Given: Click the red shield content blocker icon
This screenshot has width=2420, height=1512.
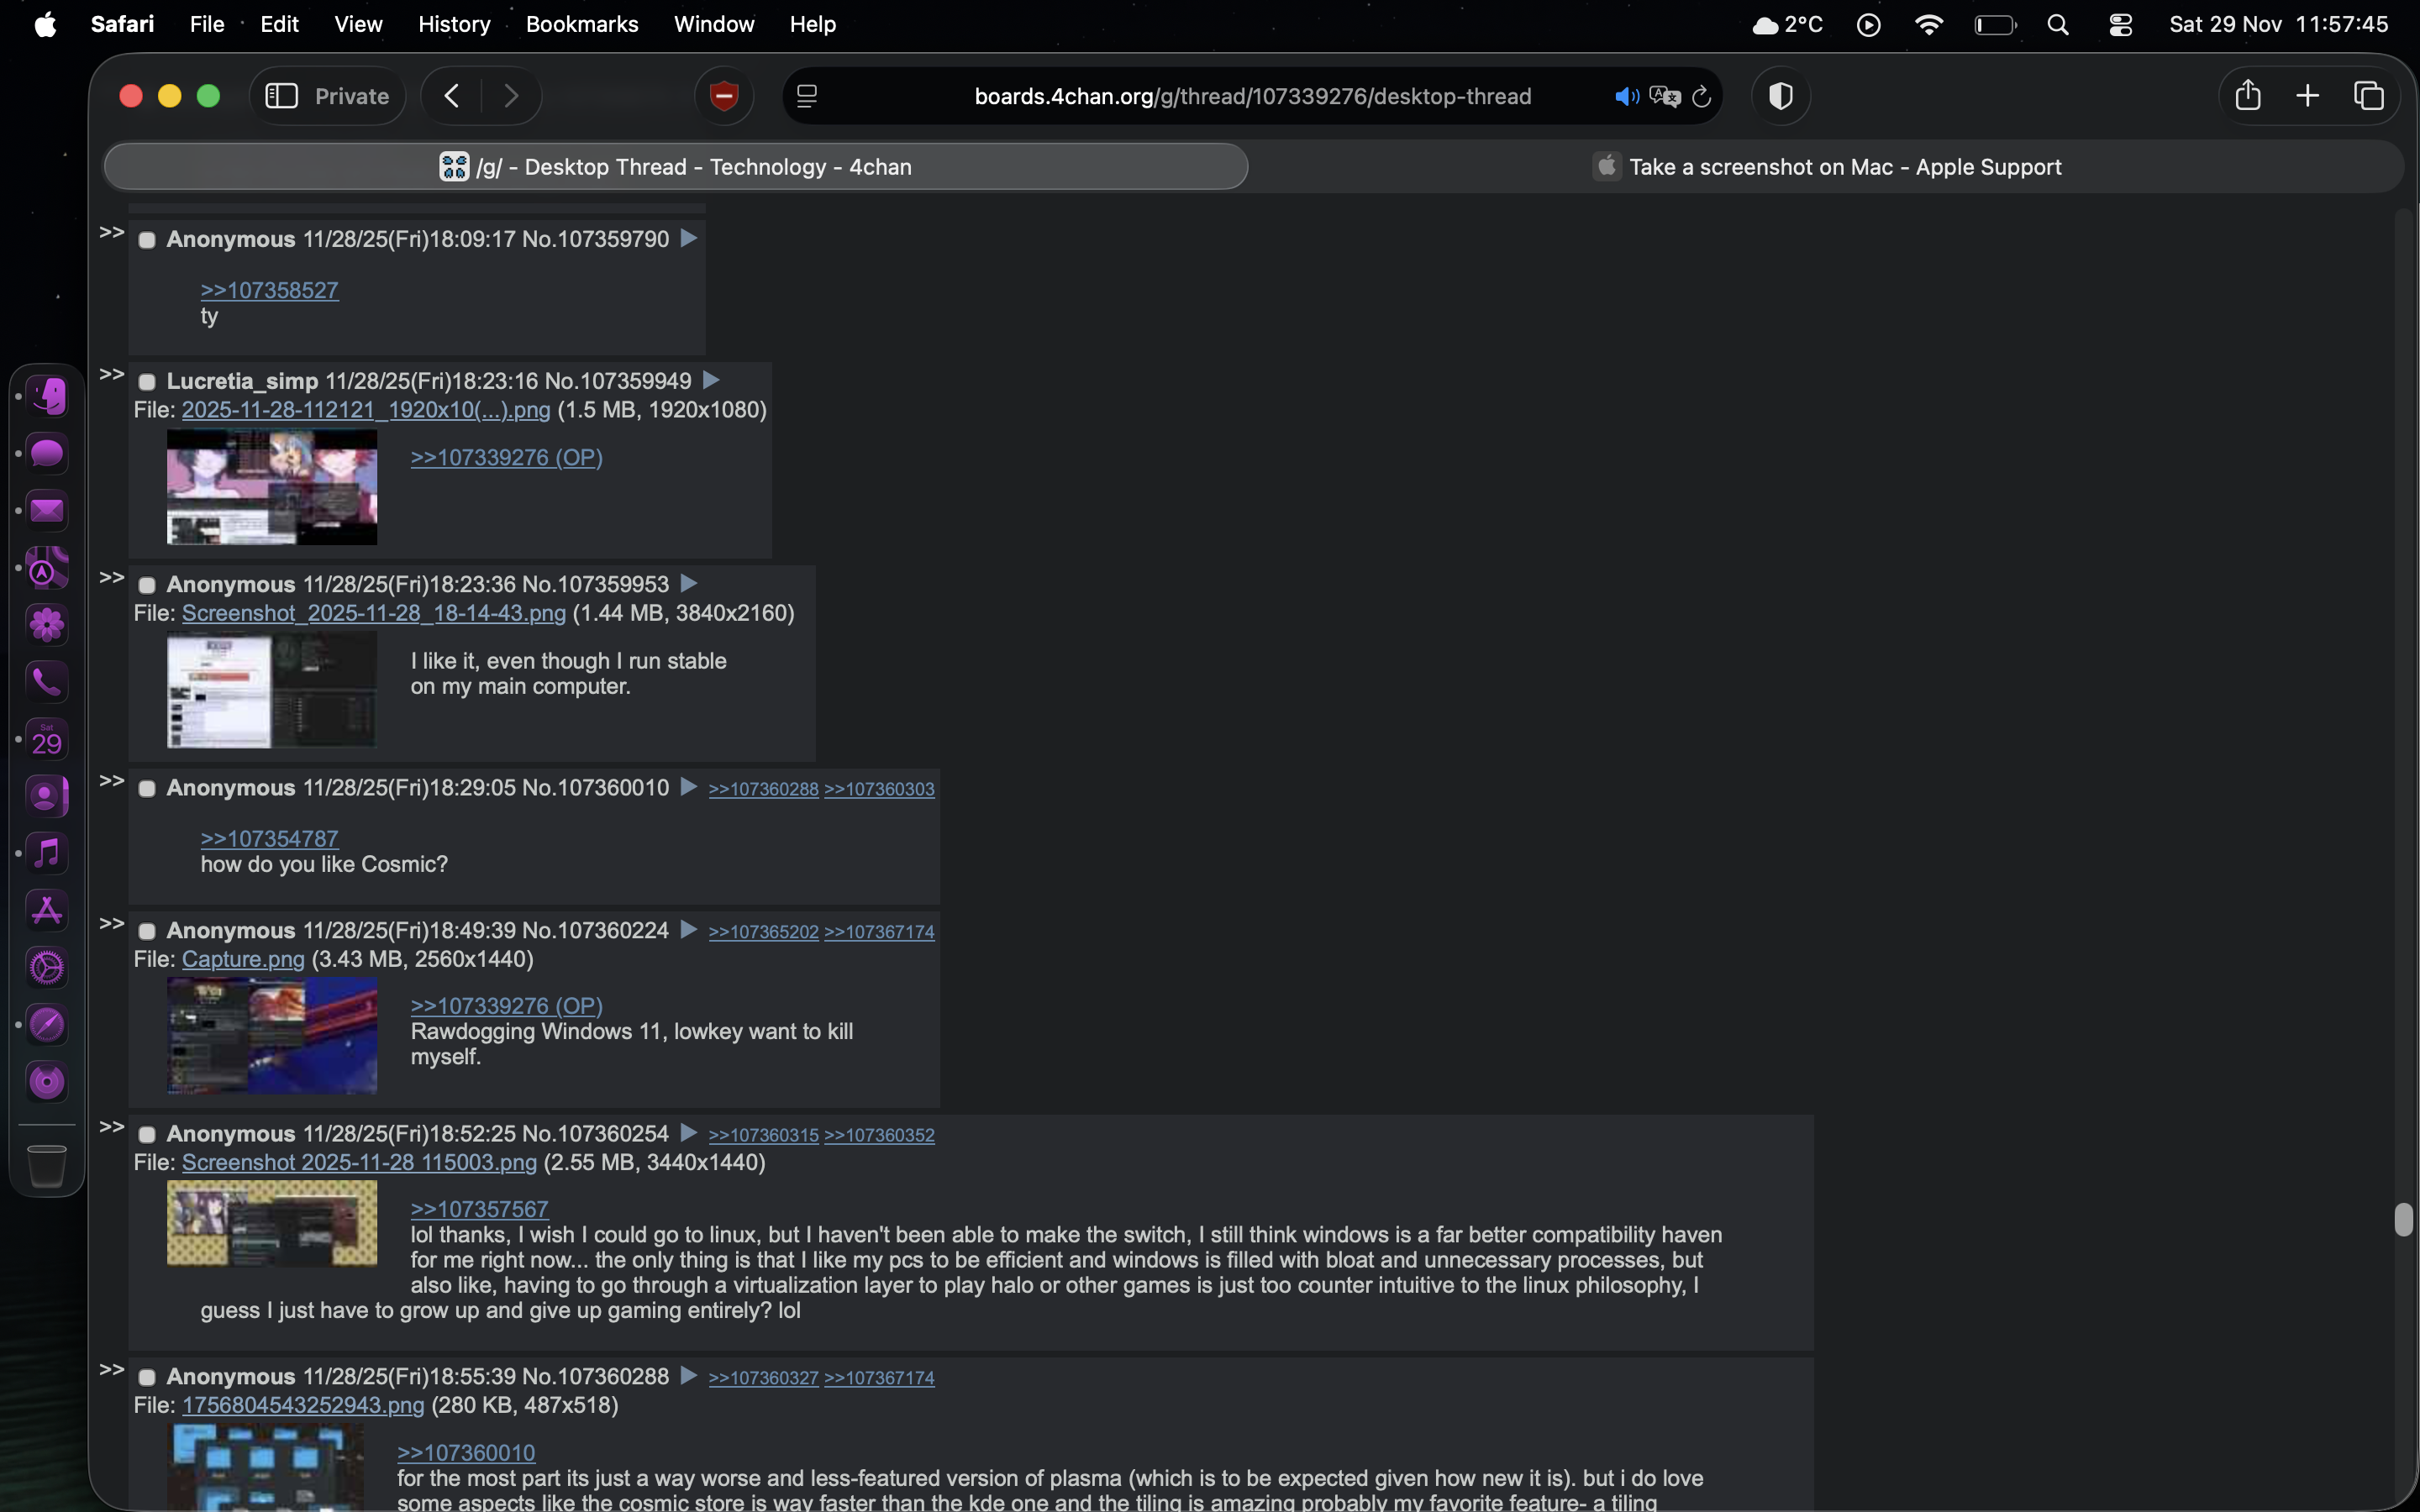Looking at the screenshot, I should click(x=724, y=96).
